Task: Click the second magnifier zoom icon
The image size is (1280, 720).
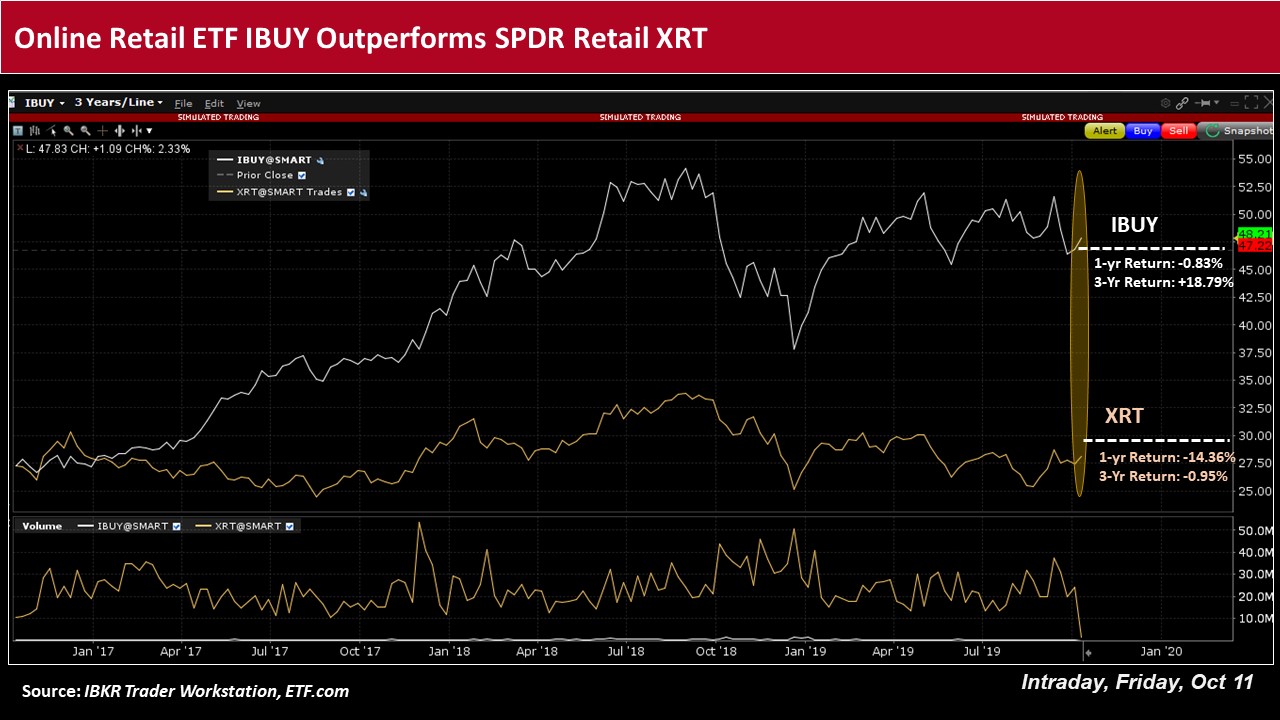Action: tap(85, 130)
